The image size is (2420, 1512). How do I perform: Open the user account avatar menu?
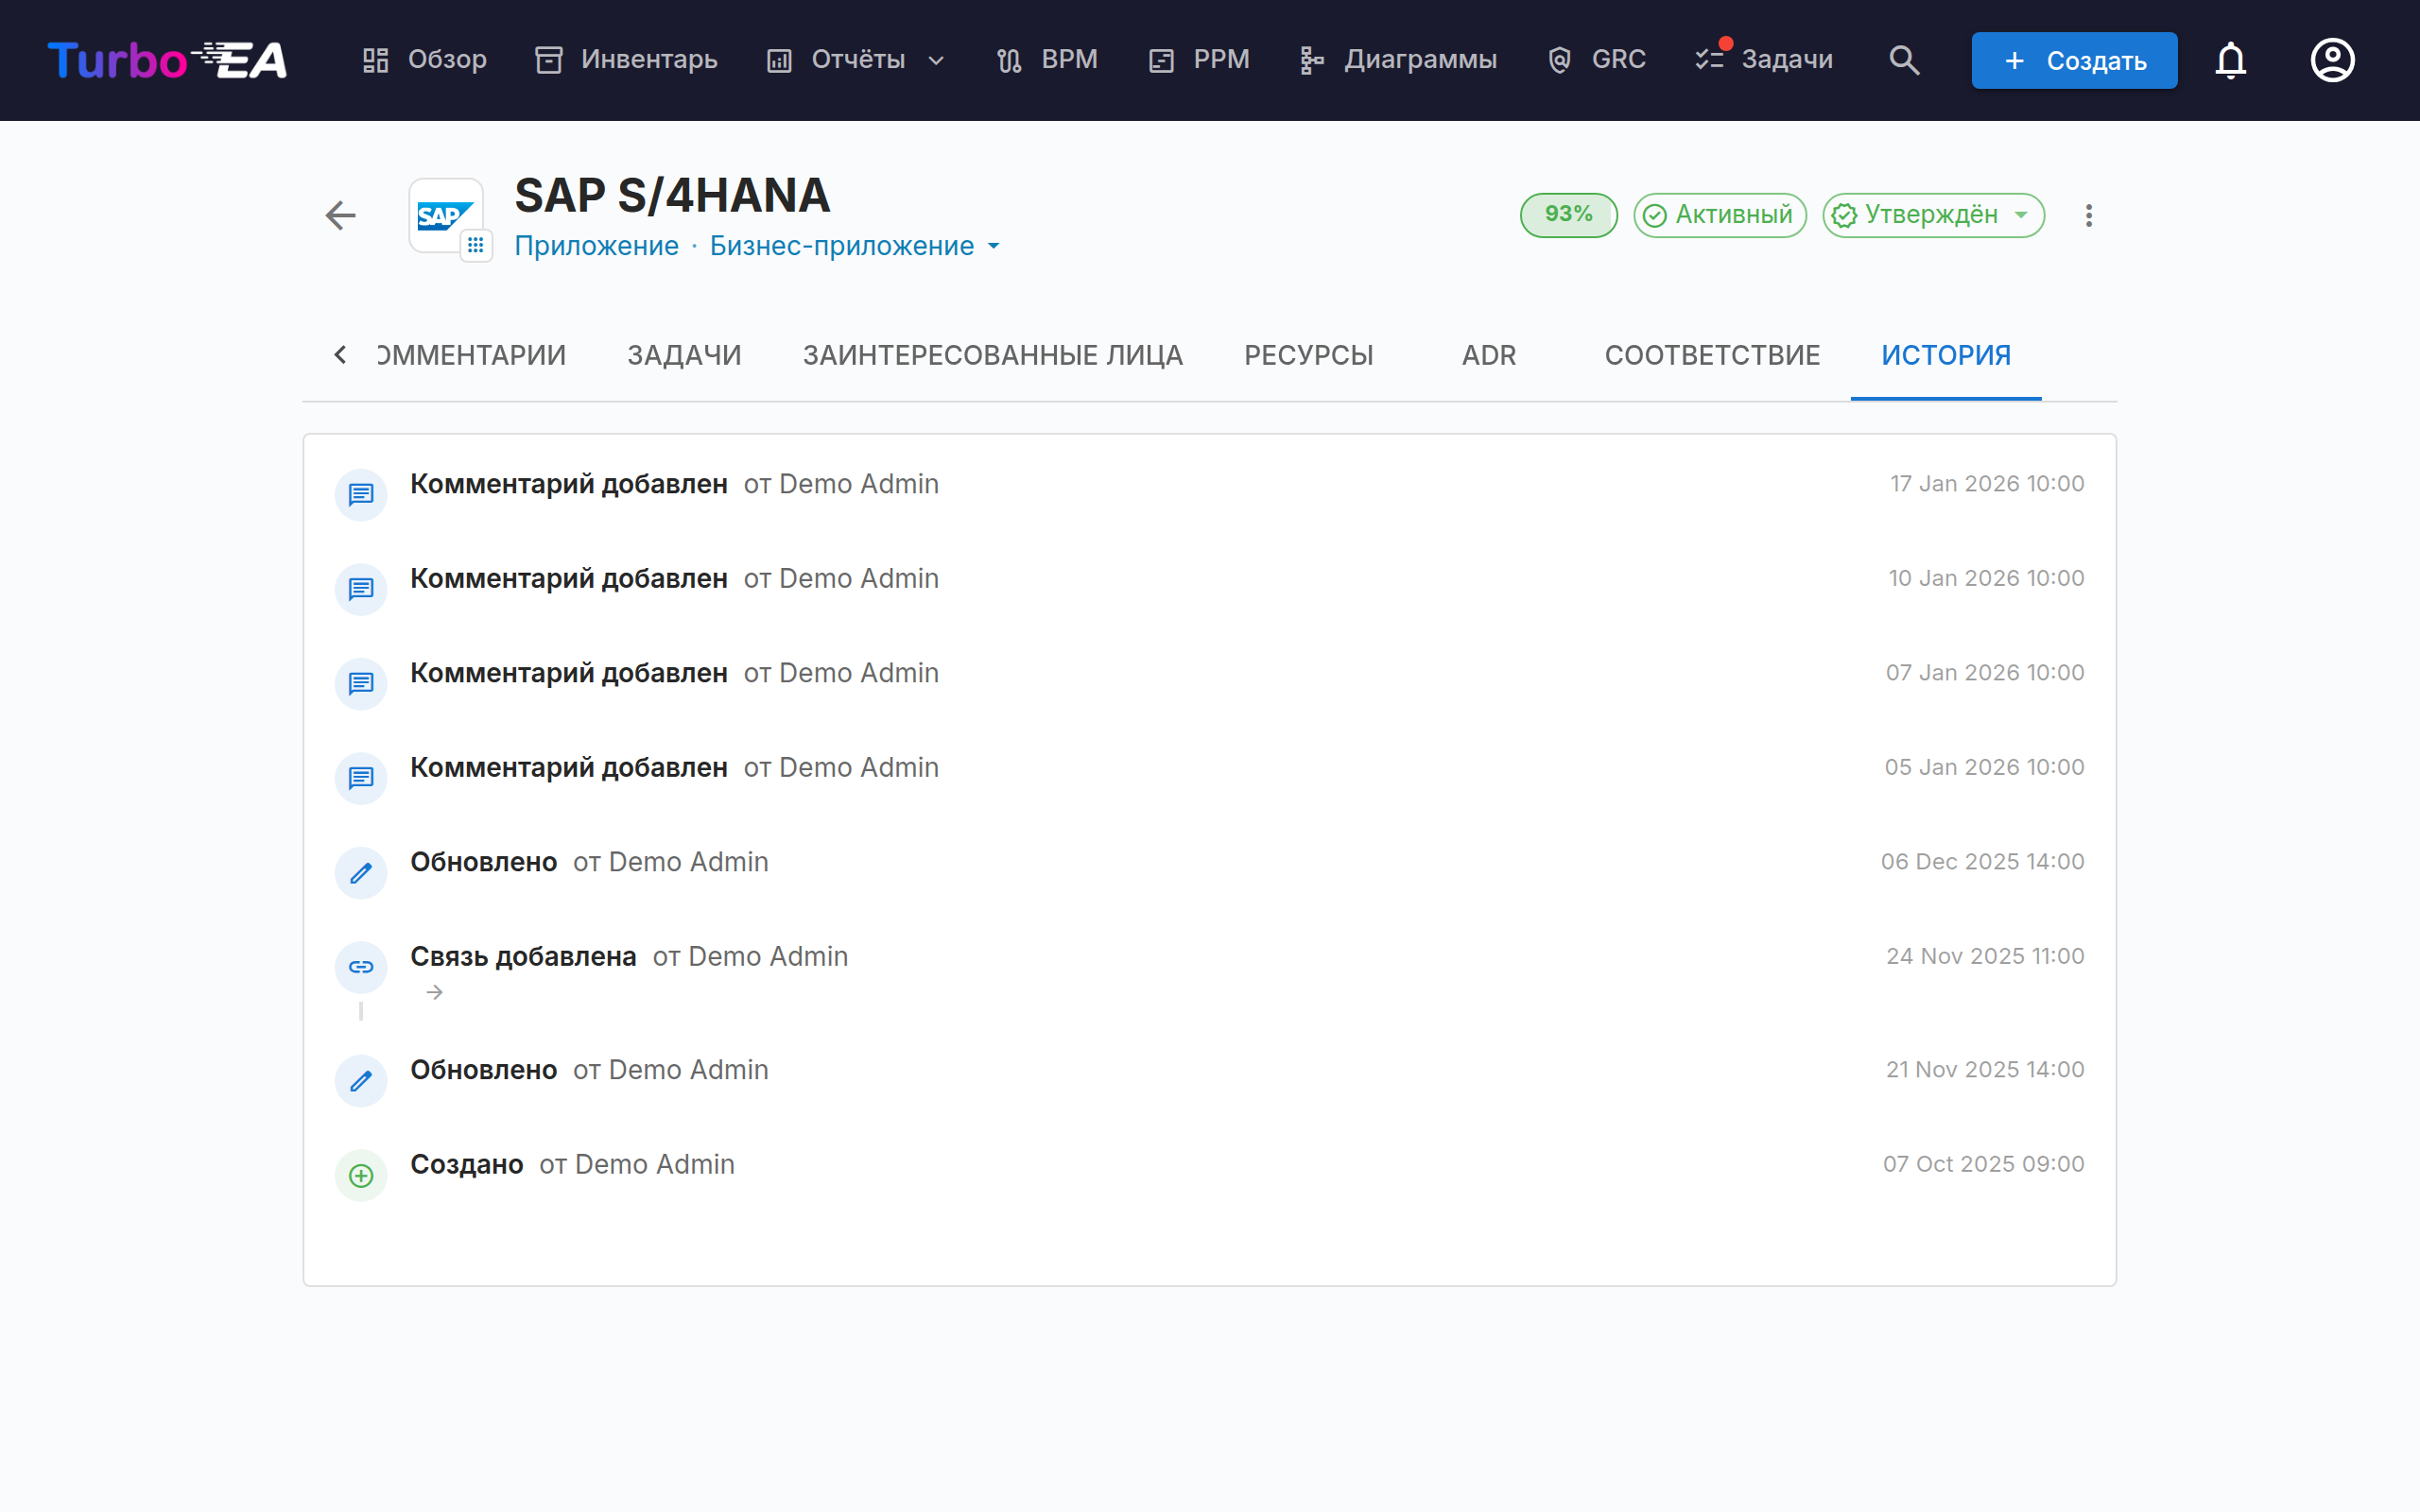click(2332, 60)
